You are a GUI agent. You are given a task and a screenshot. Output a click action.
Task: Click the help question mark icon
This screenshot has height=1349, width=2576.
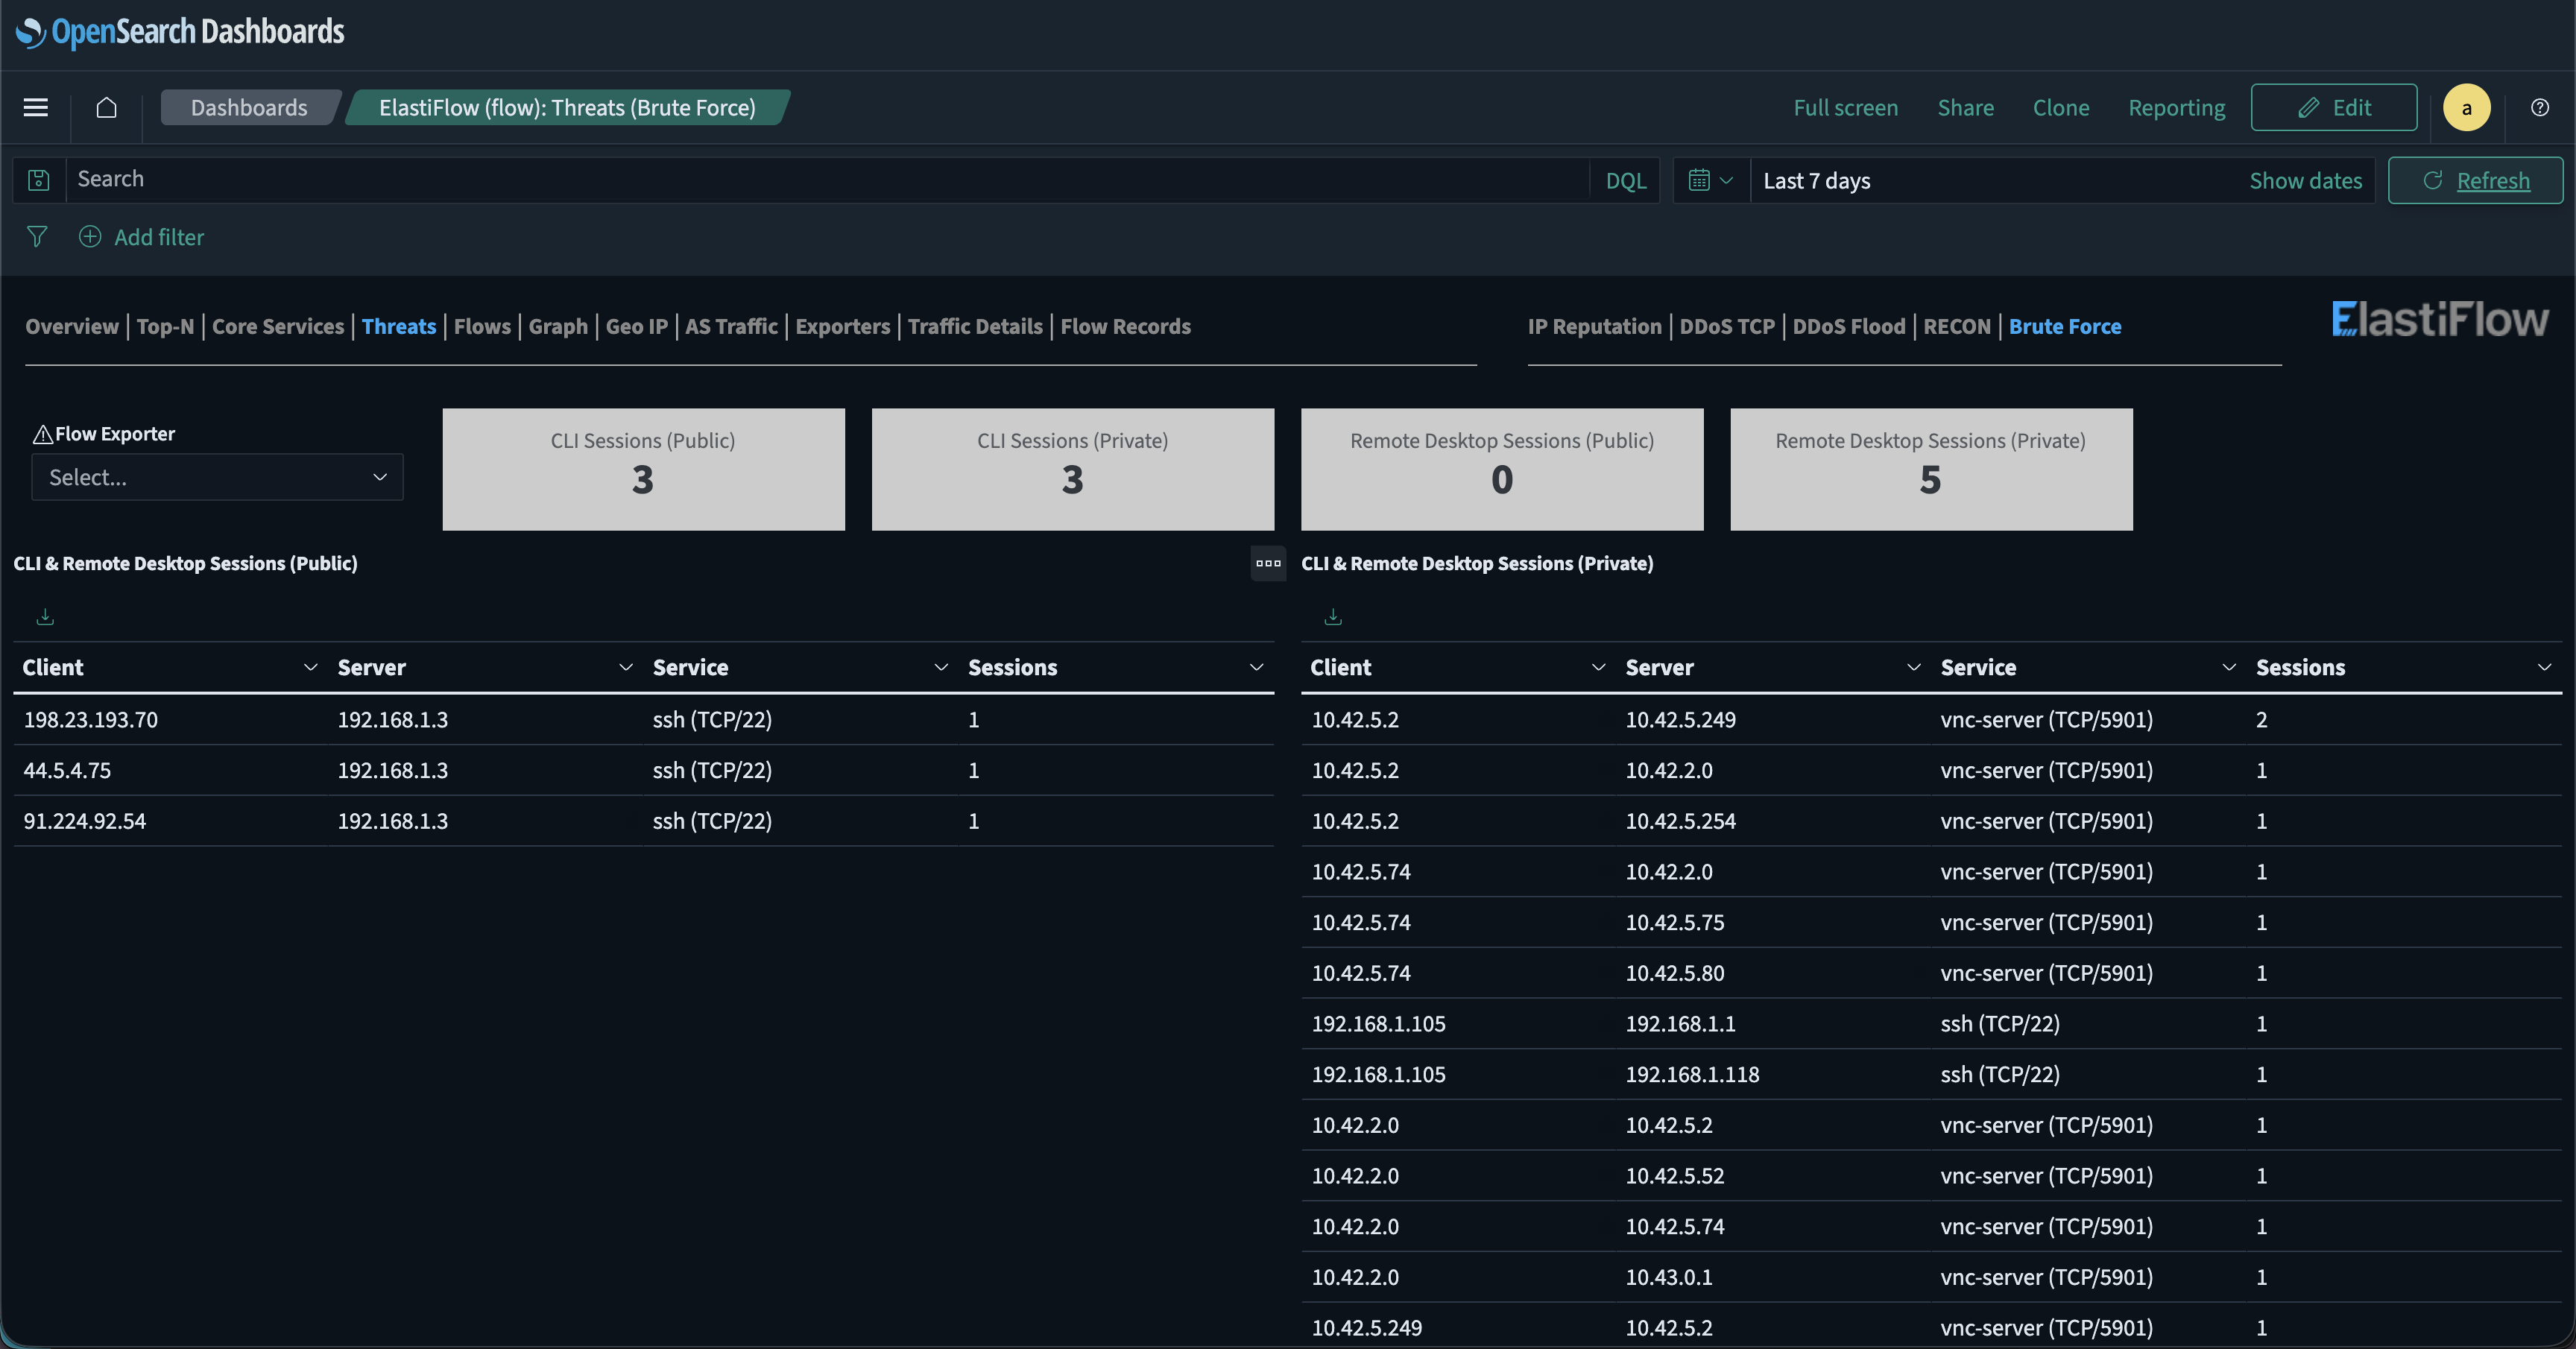point(2541,107)
